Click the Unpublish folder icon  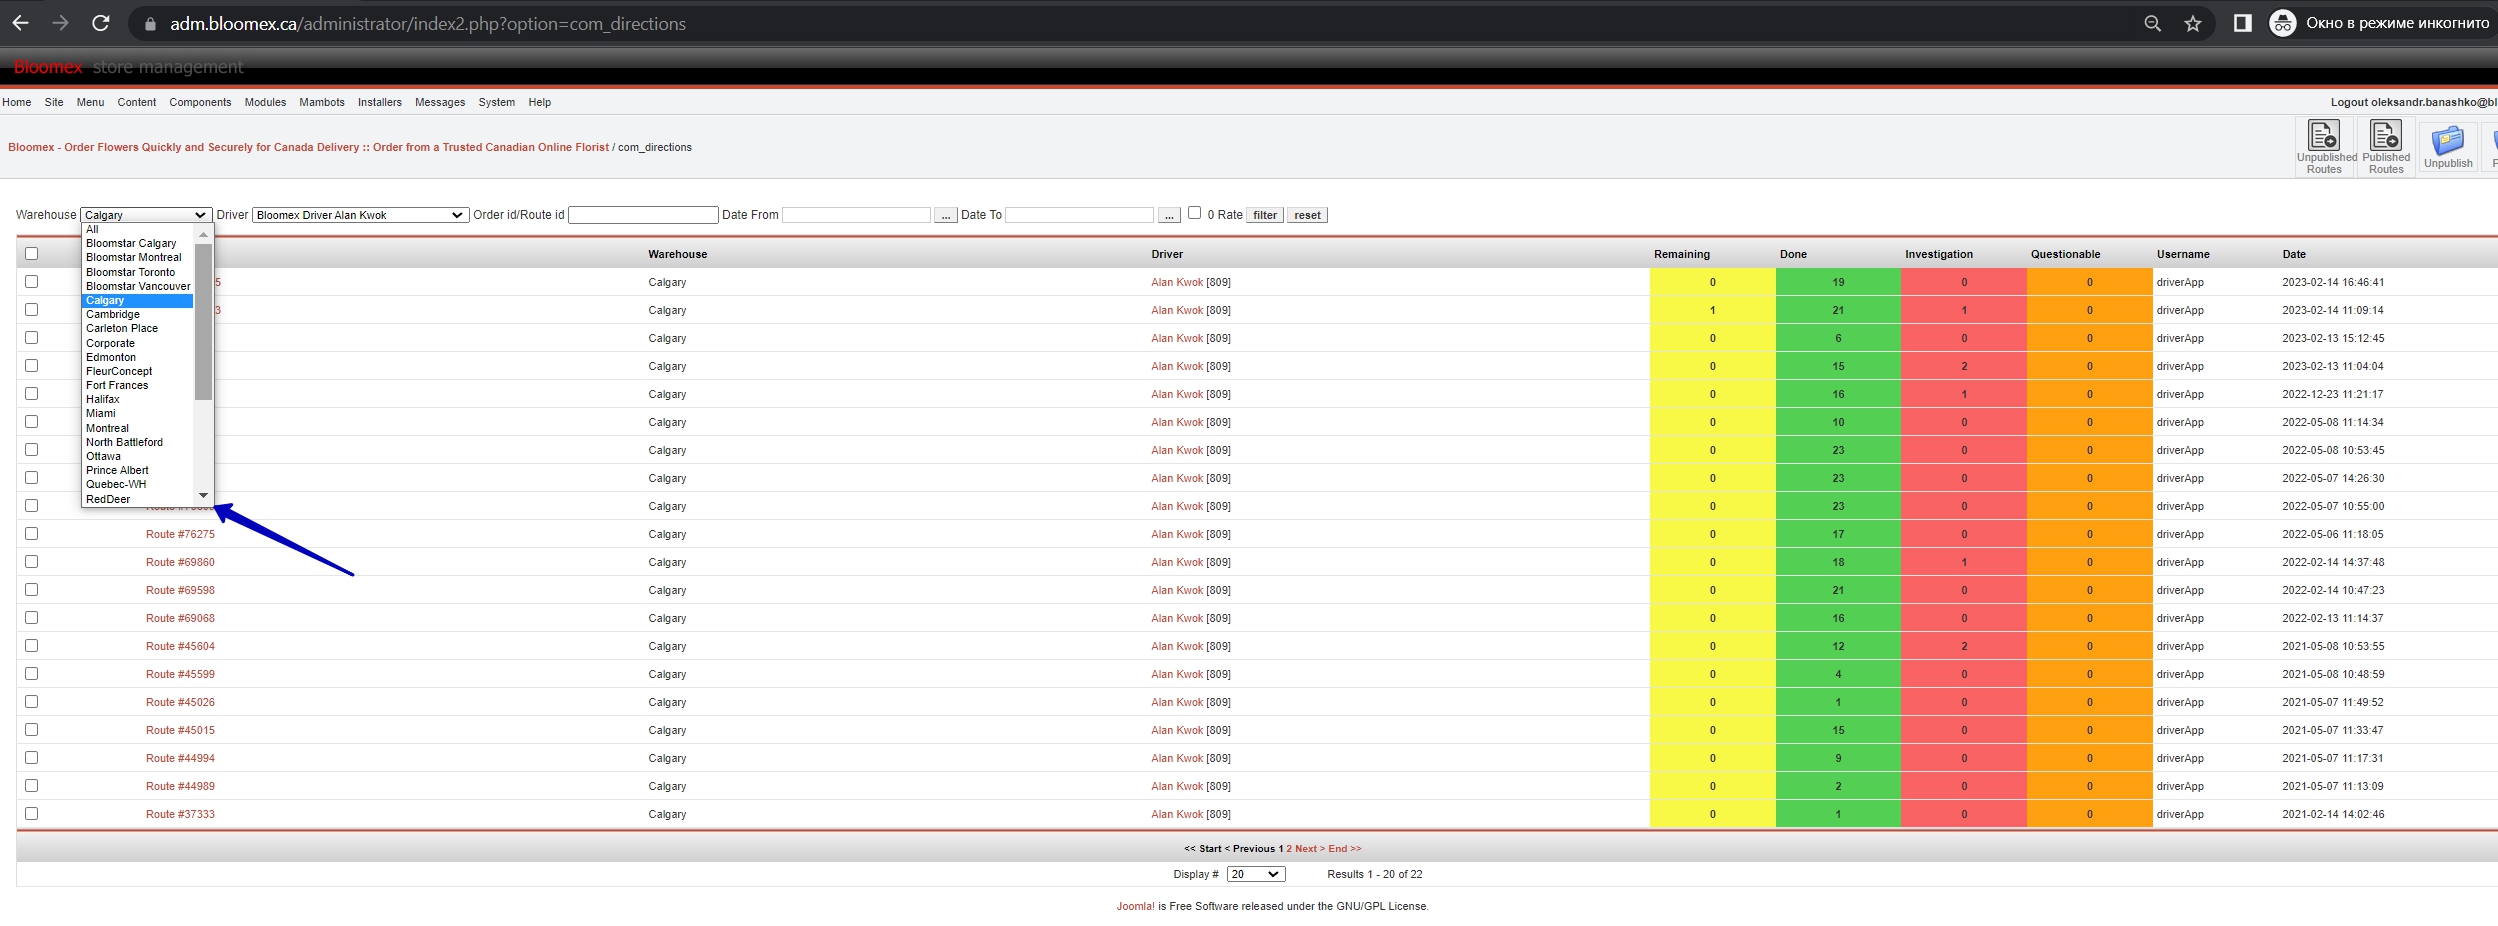click(x=2448, y=147)
